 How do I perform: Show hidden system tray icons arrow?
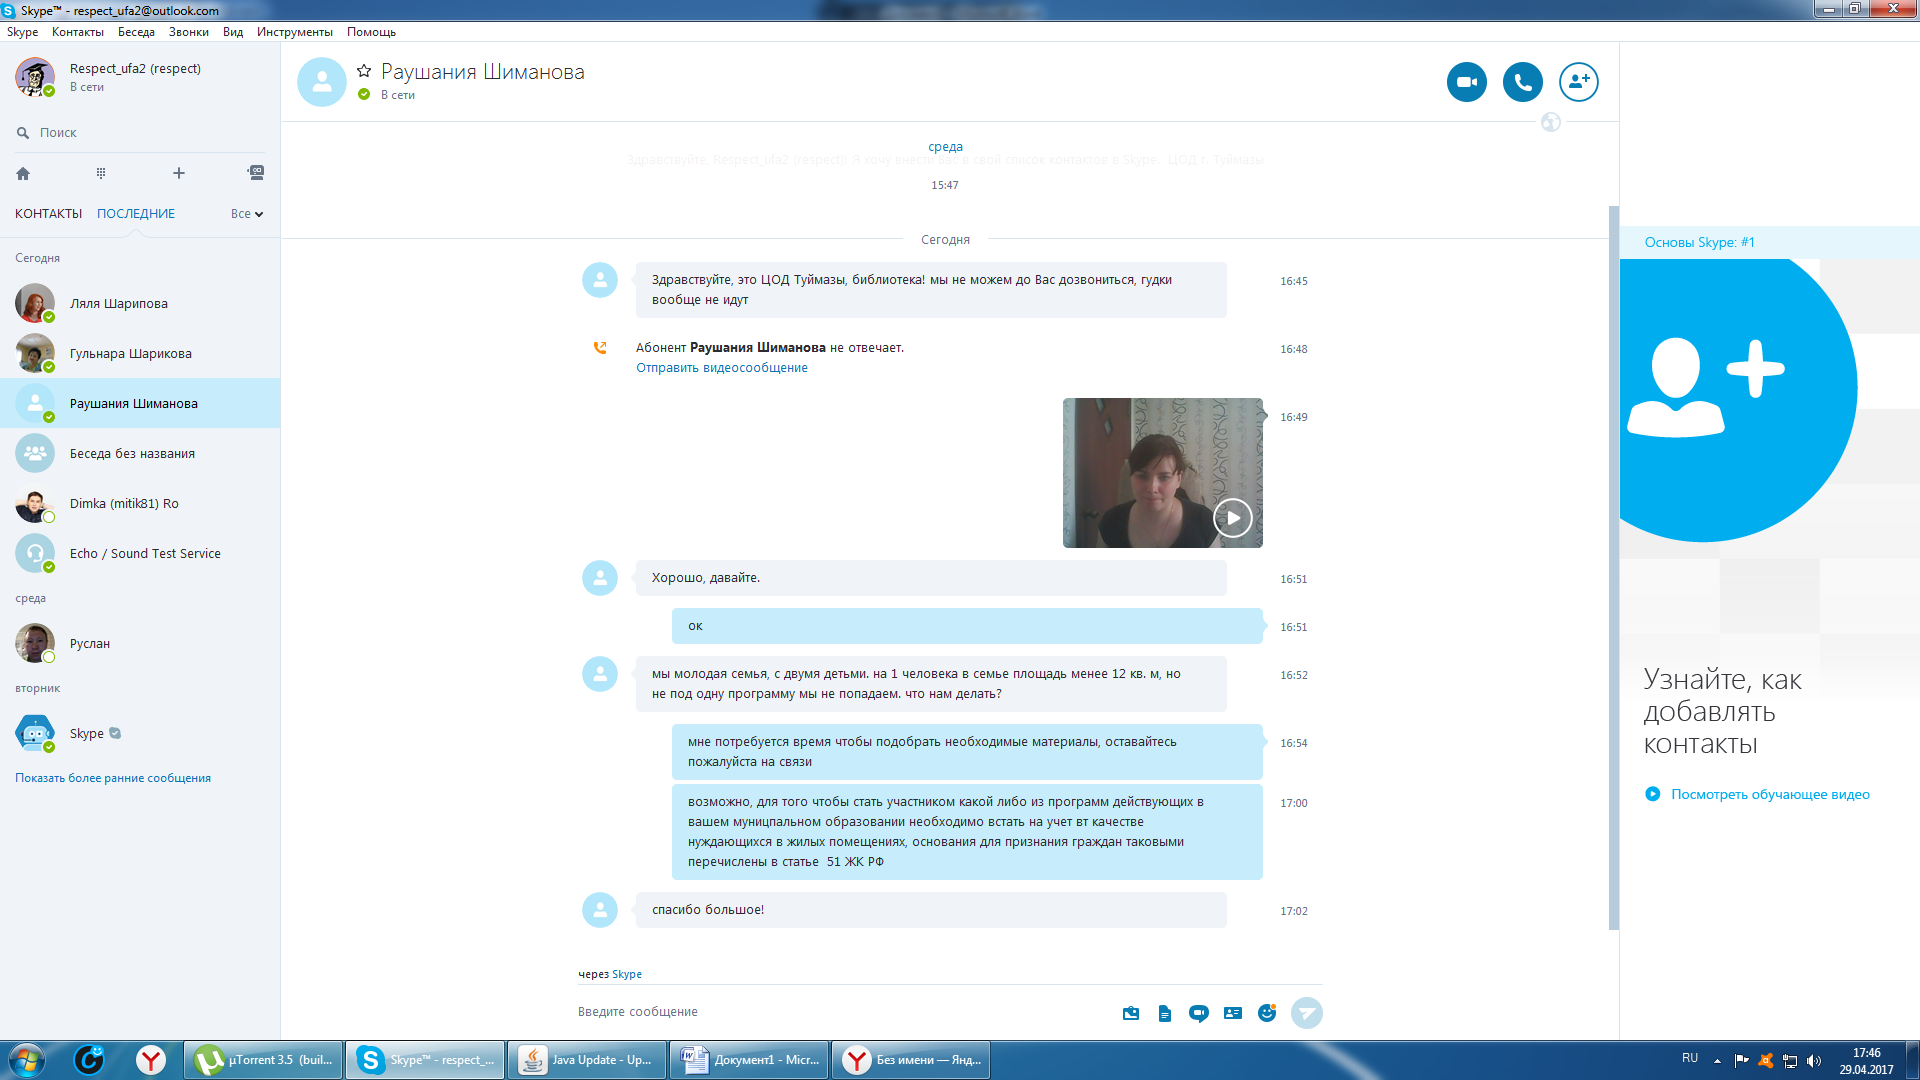1717,1061
